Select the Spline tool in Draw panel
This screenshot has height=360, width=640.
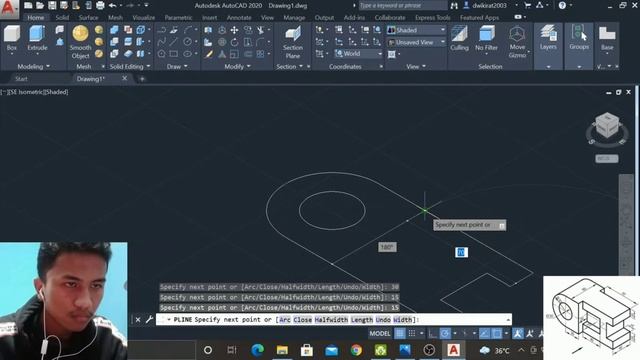point(162,42)
